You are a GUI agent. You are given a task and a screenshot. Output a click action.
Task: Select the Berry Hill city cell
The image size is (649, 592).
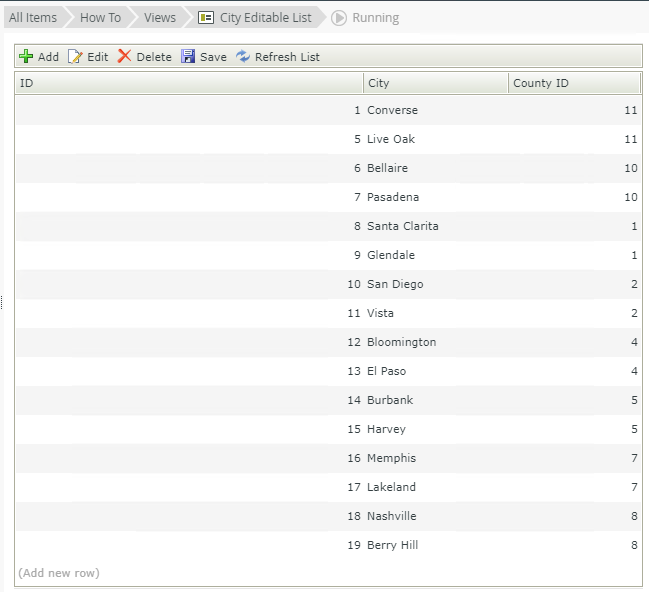click(x=392, y=545)
